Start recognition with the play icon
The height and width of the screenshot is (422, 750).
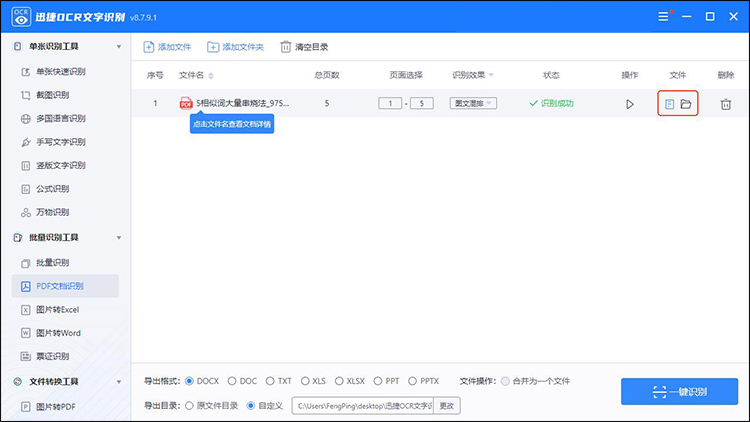[629, 104]
